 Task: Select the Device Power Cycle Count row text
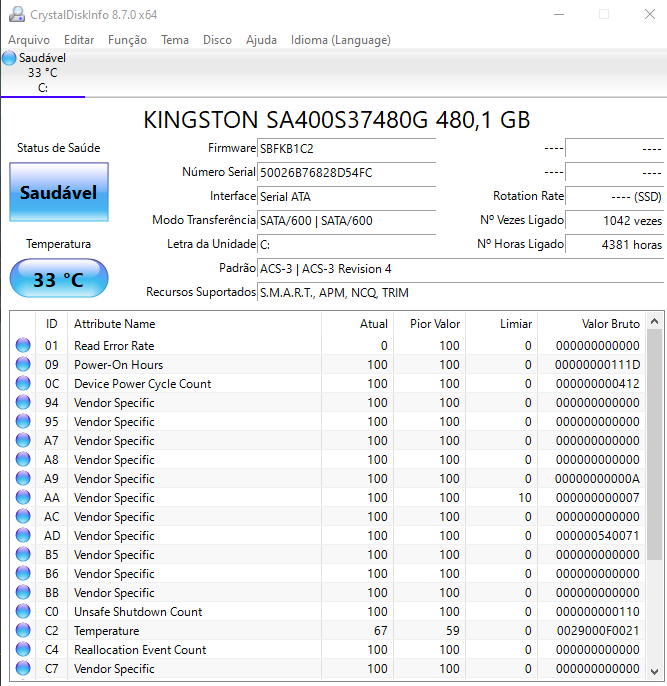click(143, 384)
